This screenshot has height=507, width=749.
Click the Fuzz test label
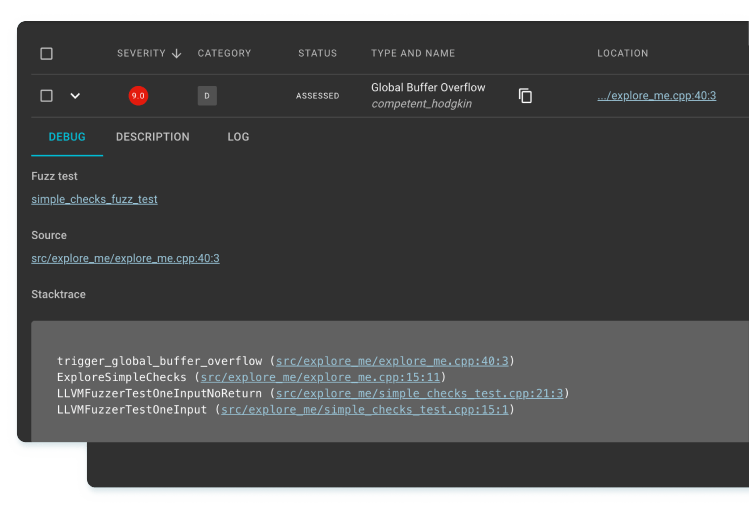[54, 176]
